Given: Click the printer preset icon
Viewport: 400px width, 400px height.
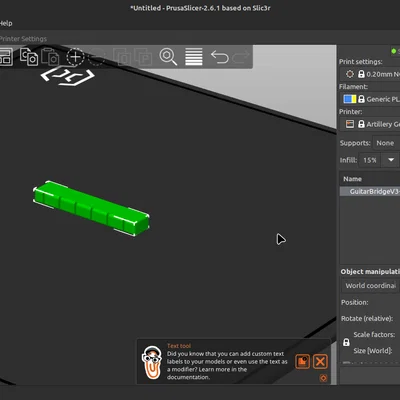Looking at the screenshot, I should (x=350, y=124).
